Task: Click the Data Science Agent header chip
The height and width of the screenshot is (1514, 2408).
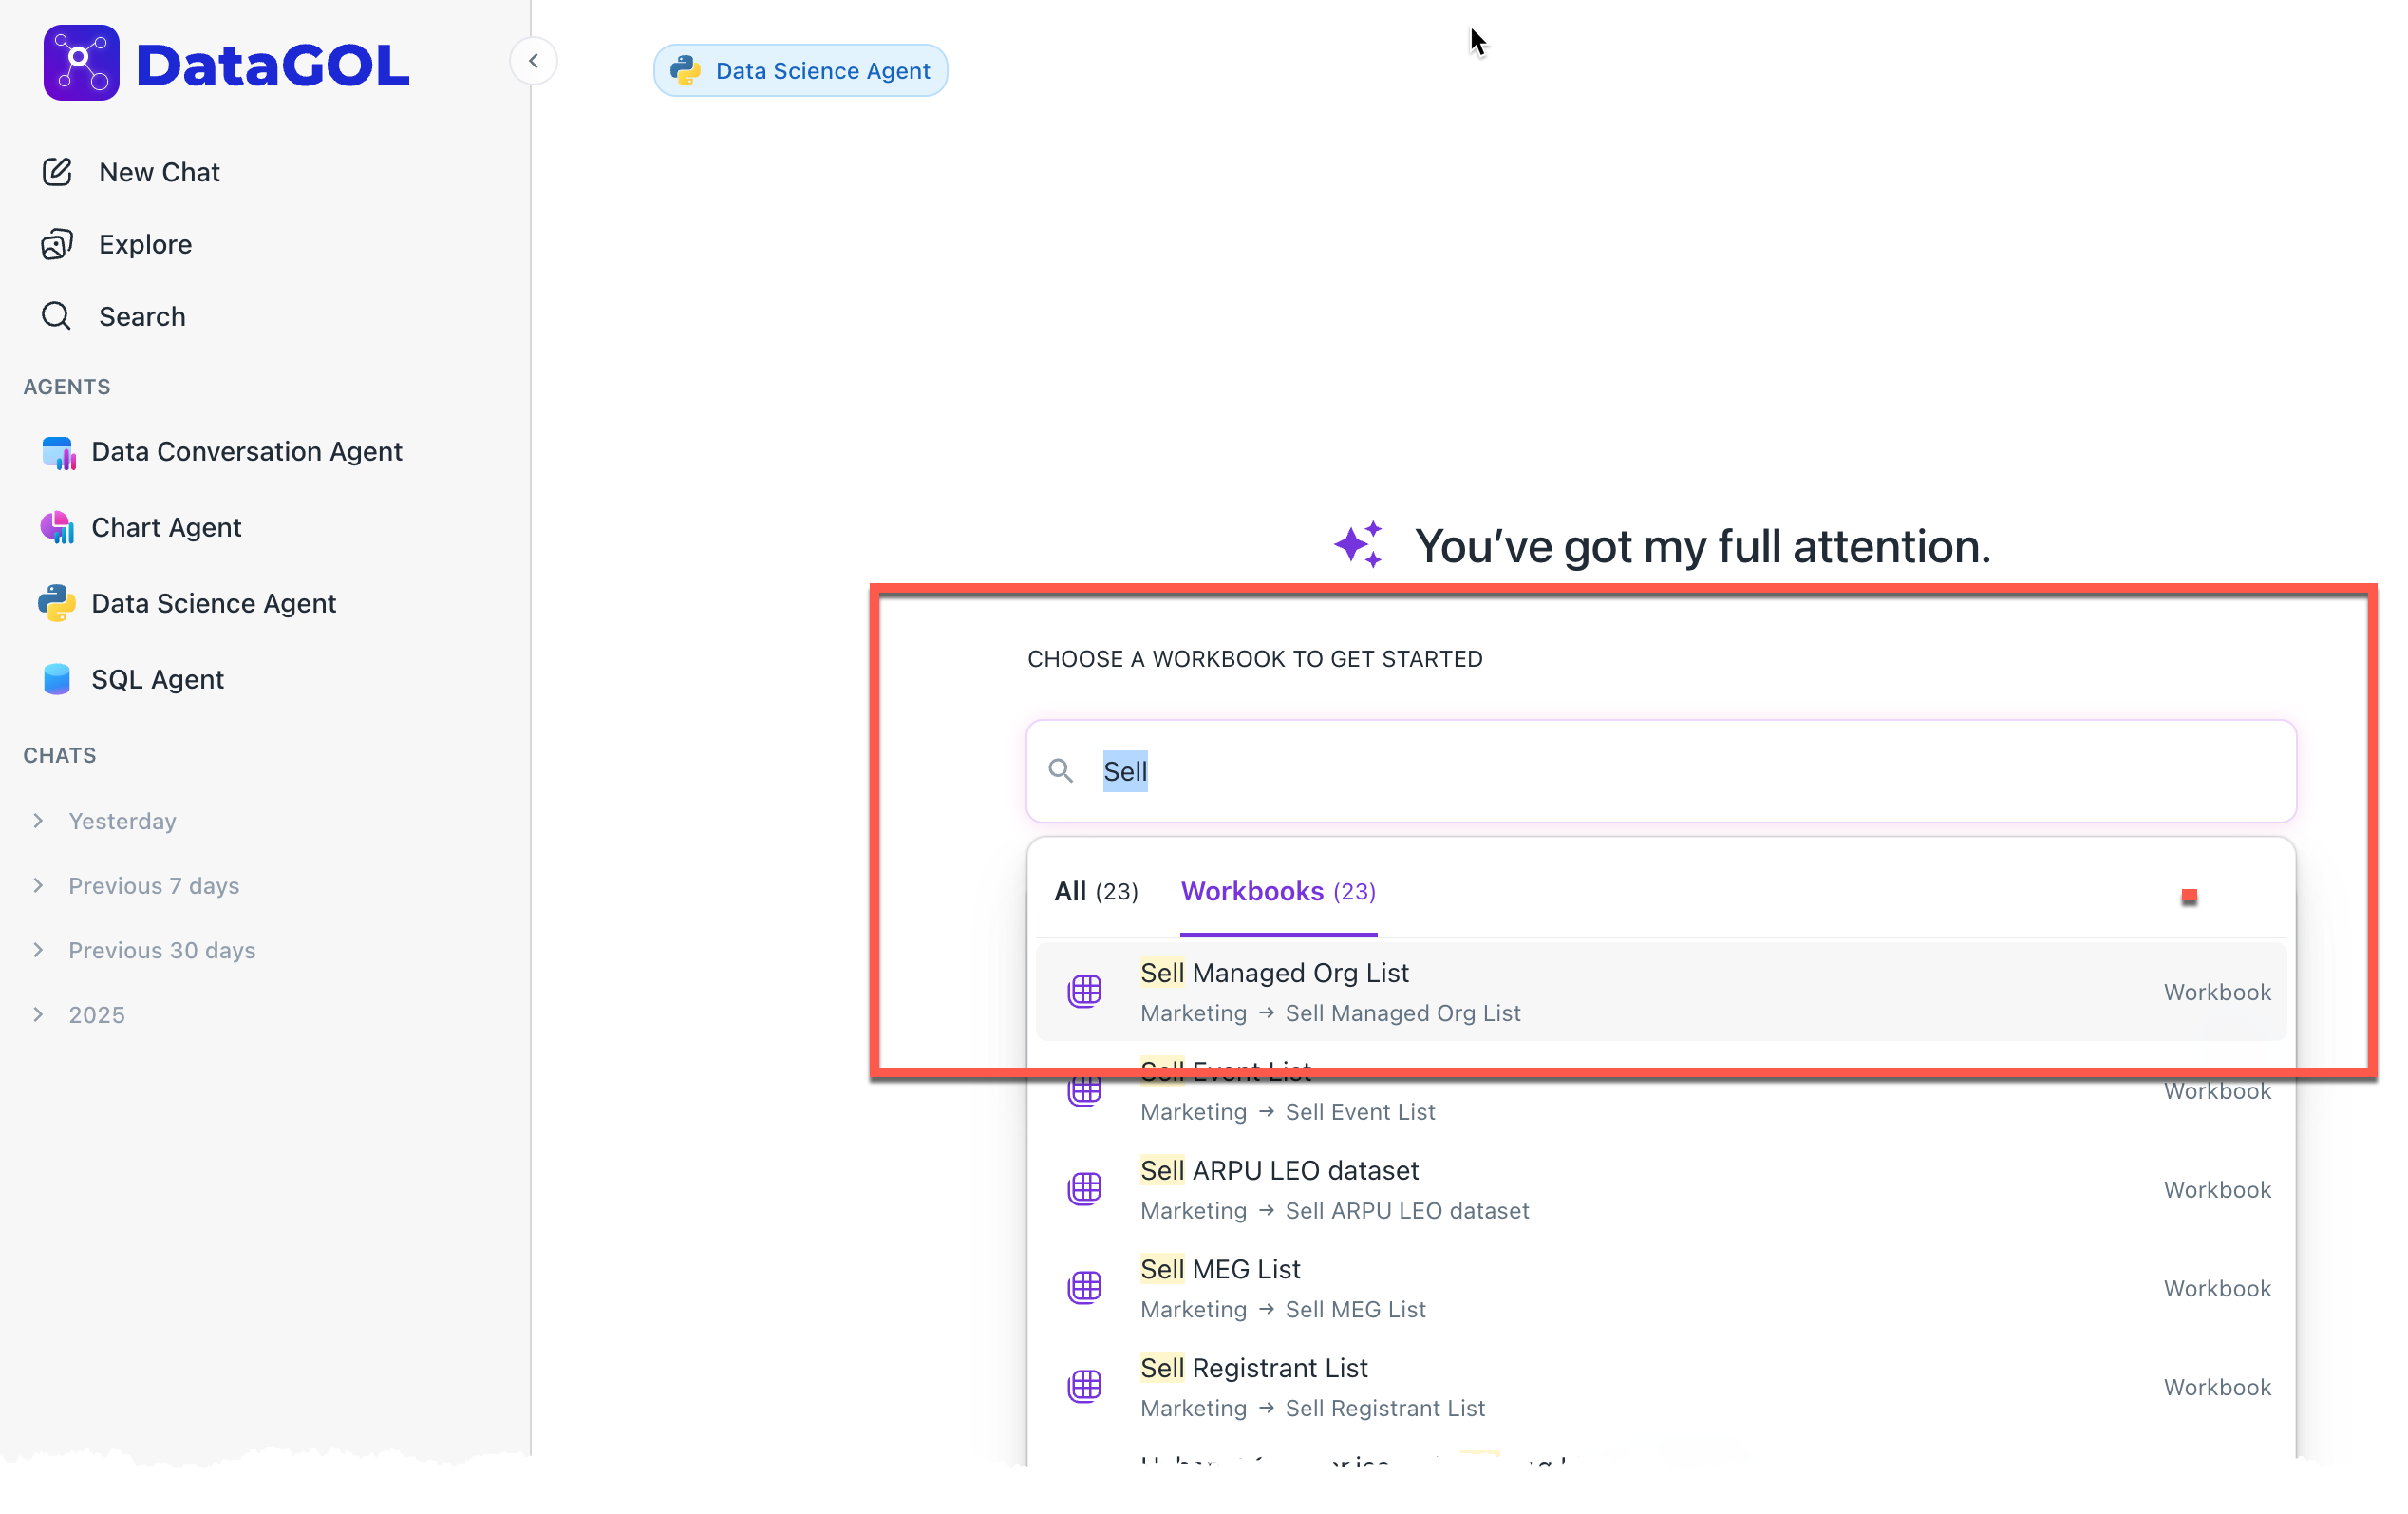Action: click(800, 71)
